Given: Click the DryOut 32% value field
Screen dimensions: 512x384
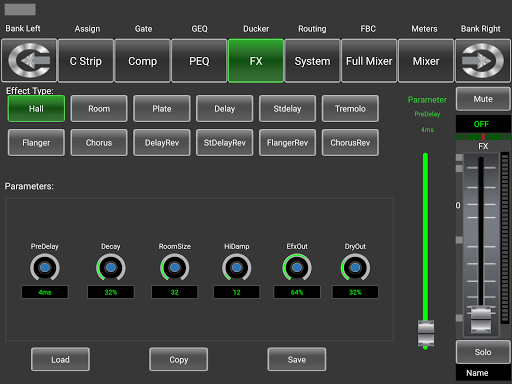Looking at the screenshot, I should 355,292.
